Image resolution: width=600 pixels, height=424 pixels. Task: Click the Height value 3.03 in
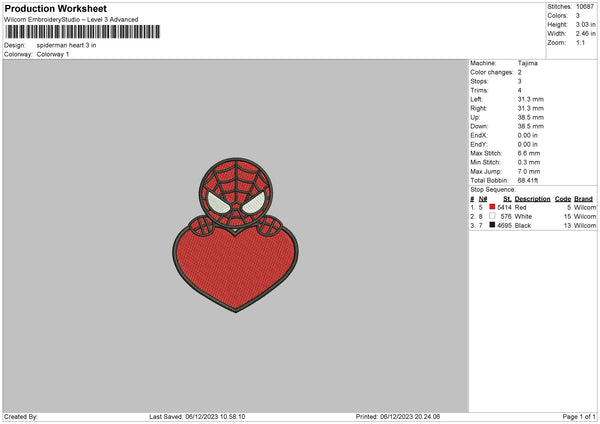click(x=585, y=24)
